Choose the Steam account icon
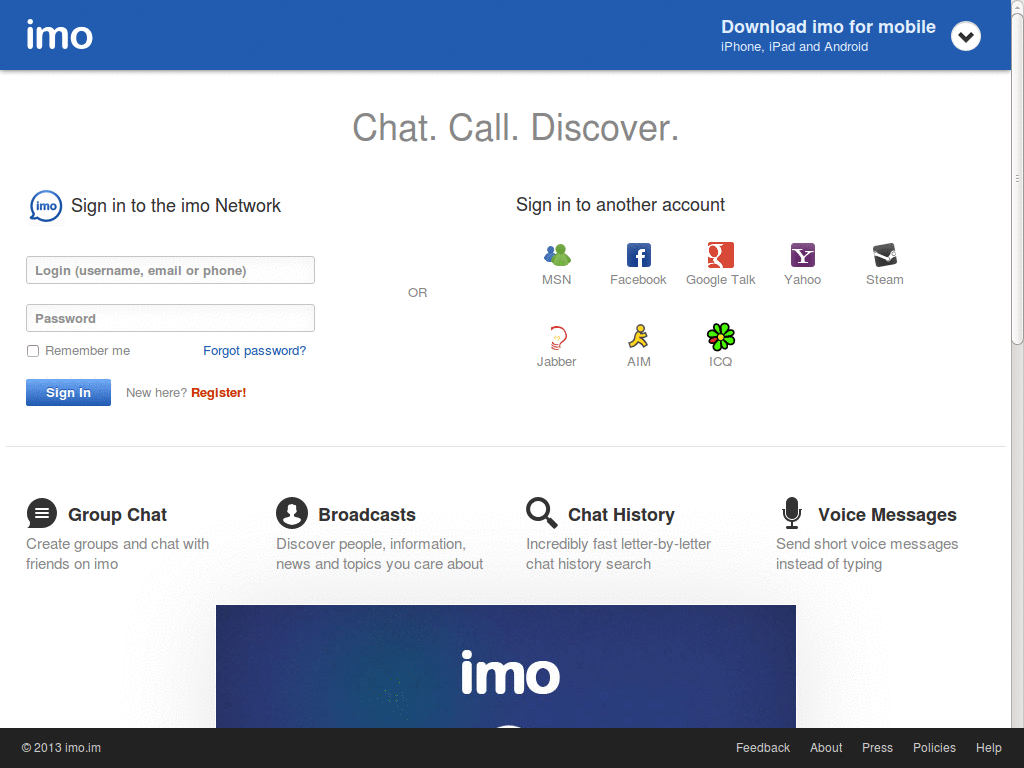Viewport: 1024px width, 768px height. click(x=885, y=255)
